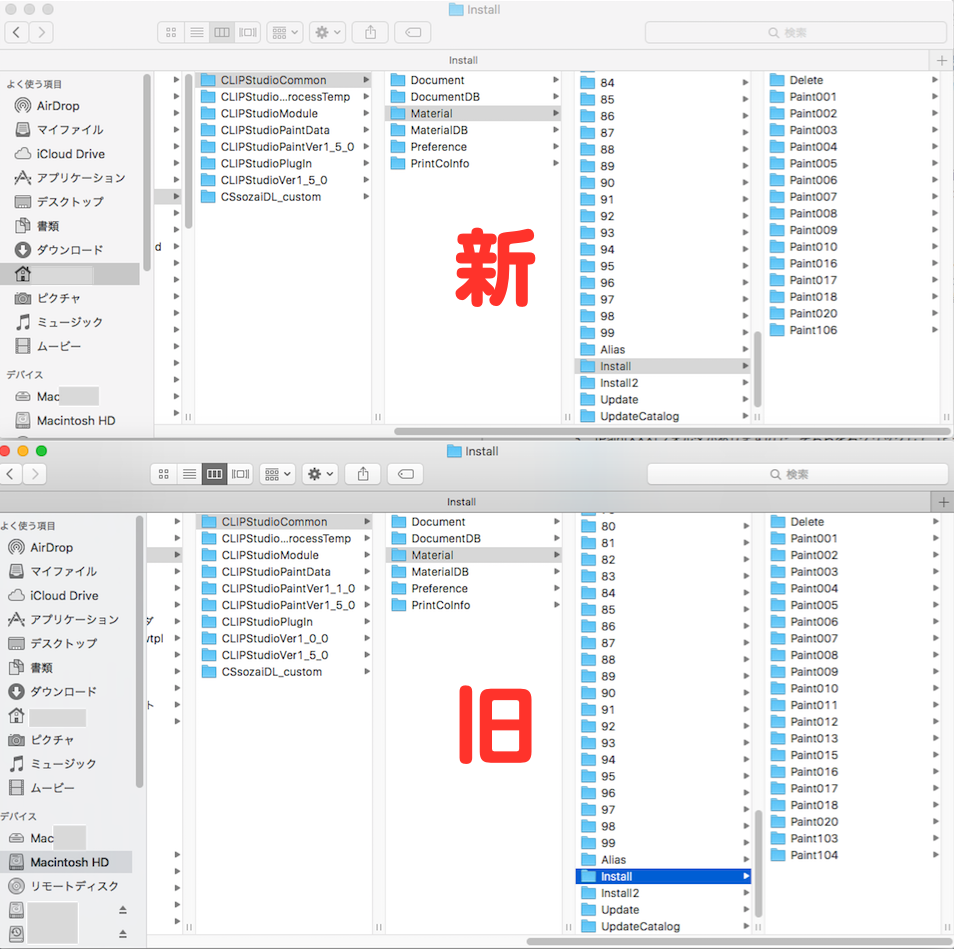Select Paint104 folder in bottom window
Screen dimensions: 954x949
coord(813,855)
